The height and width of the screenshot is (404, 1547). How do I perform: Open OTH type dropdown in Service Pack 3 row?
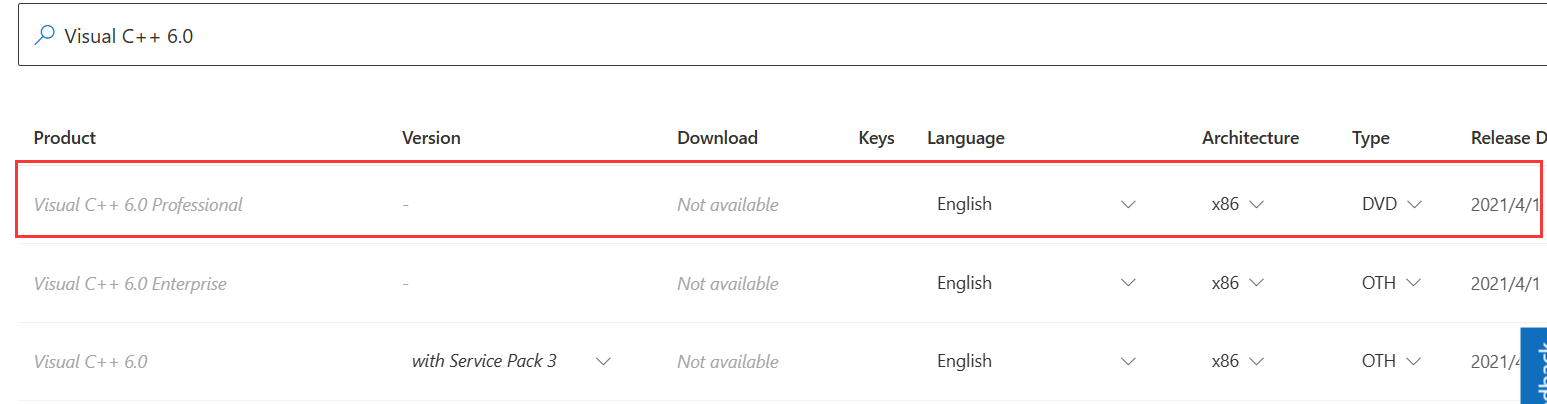point(1391,361)
